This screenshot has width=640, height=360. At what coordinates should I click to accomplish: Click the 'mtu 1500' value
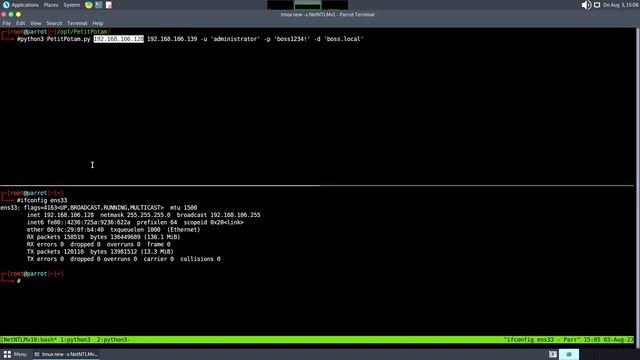pyautogui.click(x=184, y=208)
